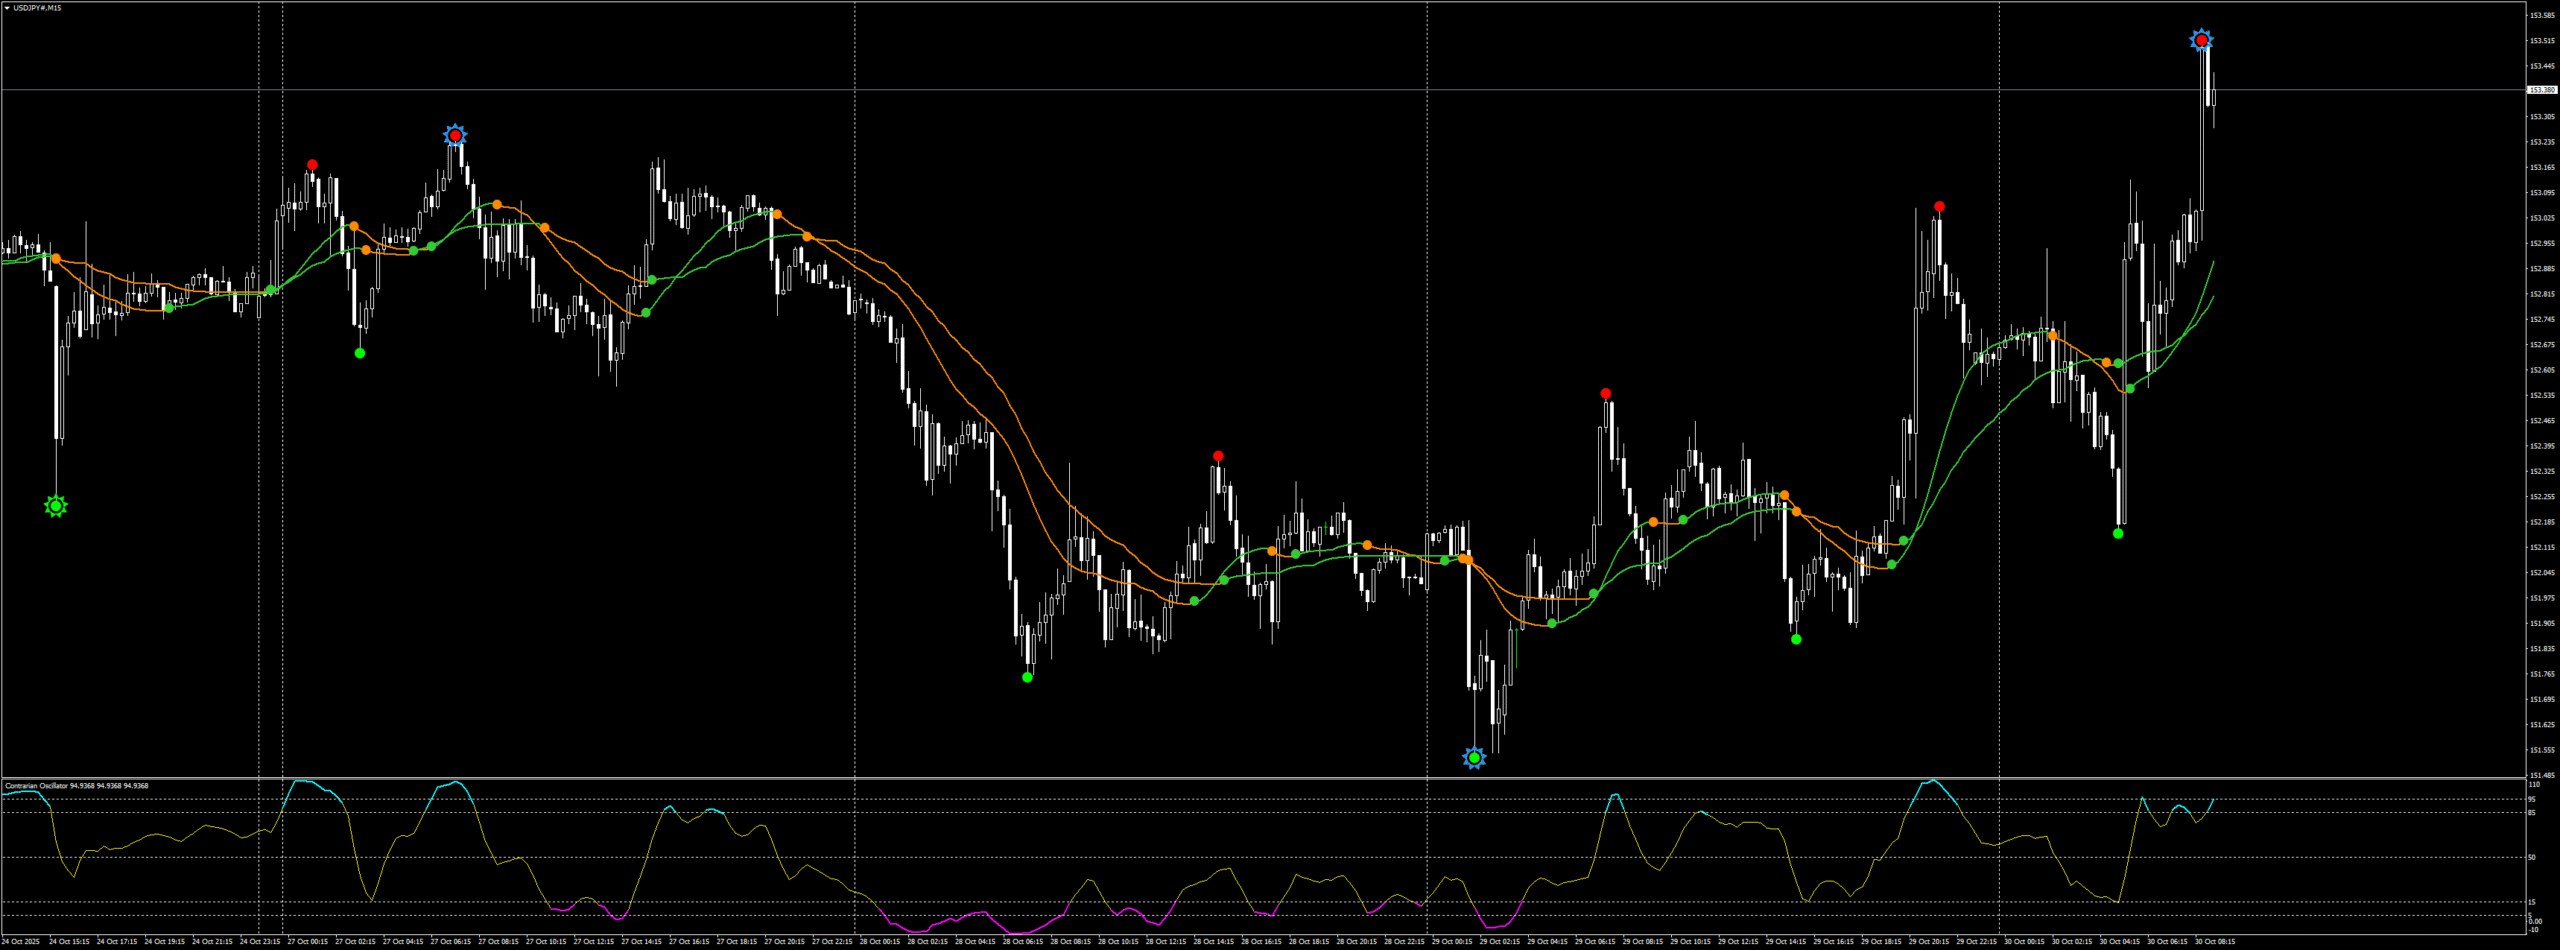Click the red dot above 28 Oct 14:15 peak

point(1218,456)
